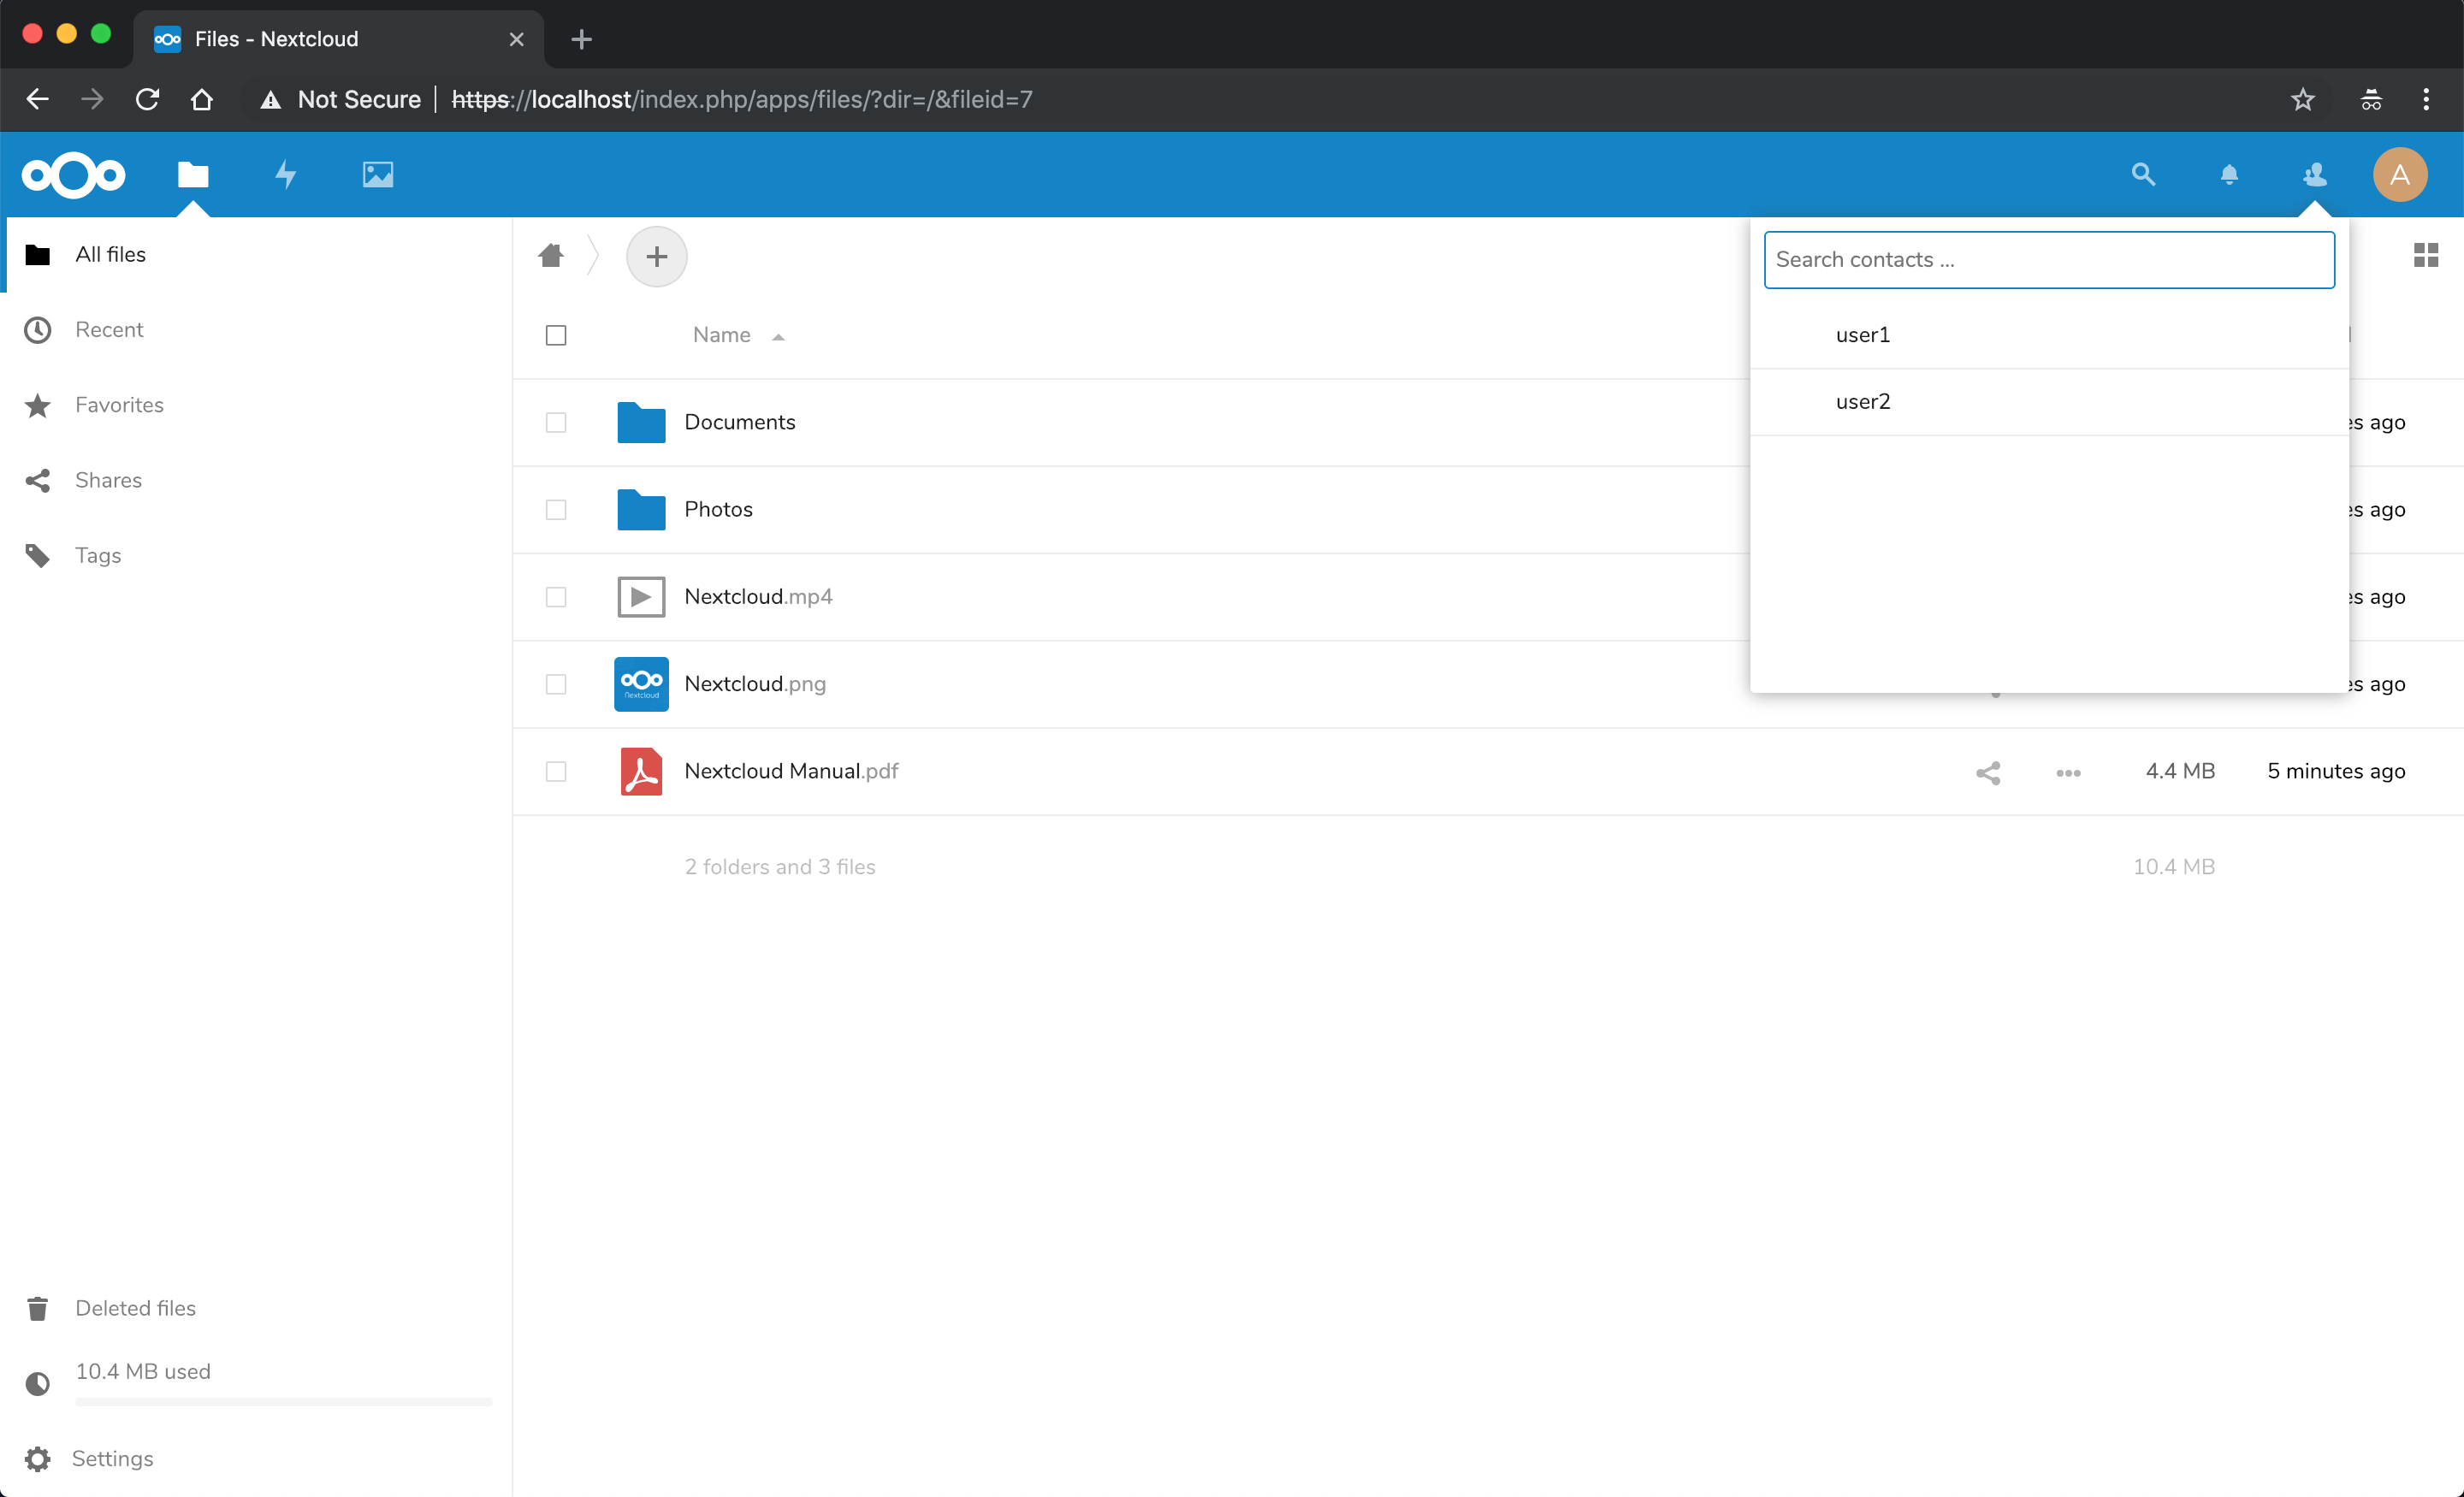
Task: Focus the Search contacts input field
Action: coord(2048,260)
